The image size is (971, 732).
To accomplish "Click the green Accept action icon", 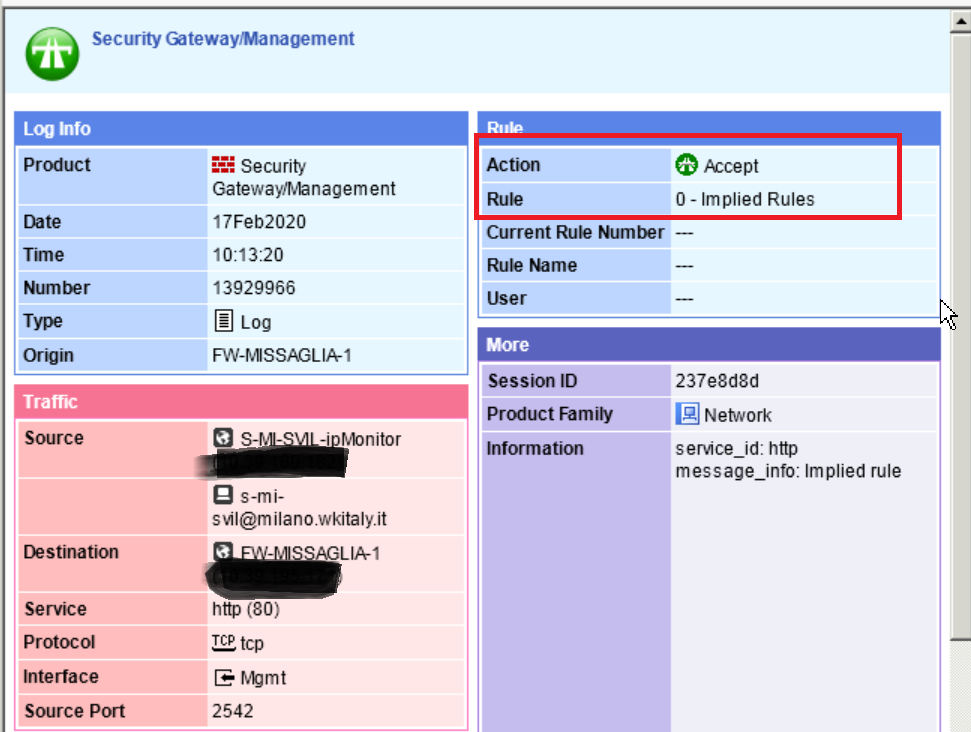I will click(686, 165).
